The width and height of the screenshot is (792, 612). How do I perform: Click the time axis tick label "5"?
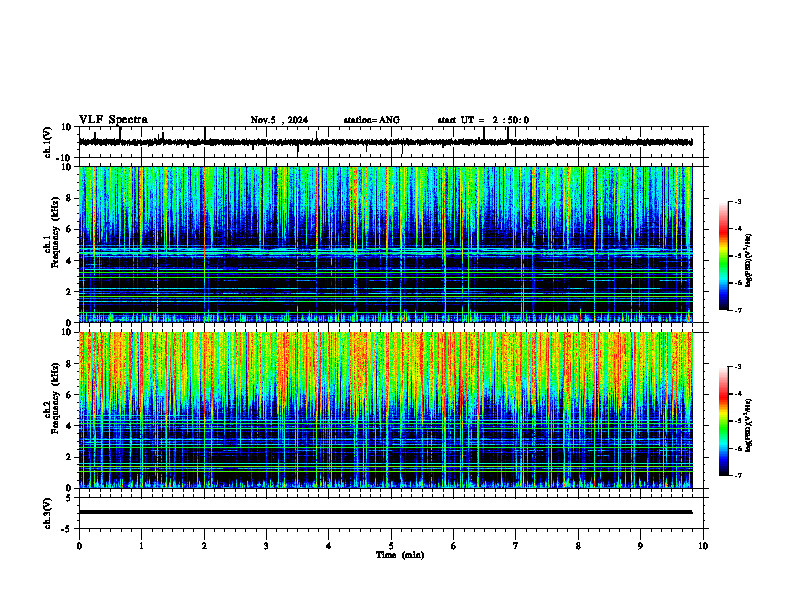391,546
